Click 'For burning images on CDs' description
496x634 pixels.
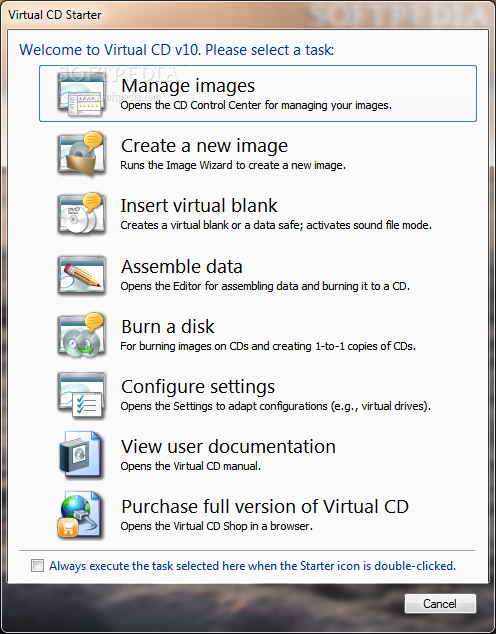pyautogui.click(x=268, y=346)
